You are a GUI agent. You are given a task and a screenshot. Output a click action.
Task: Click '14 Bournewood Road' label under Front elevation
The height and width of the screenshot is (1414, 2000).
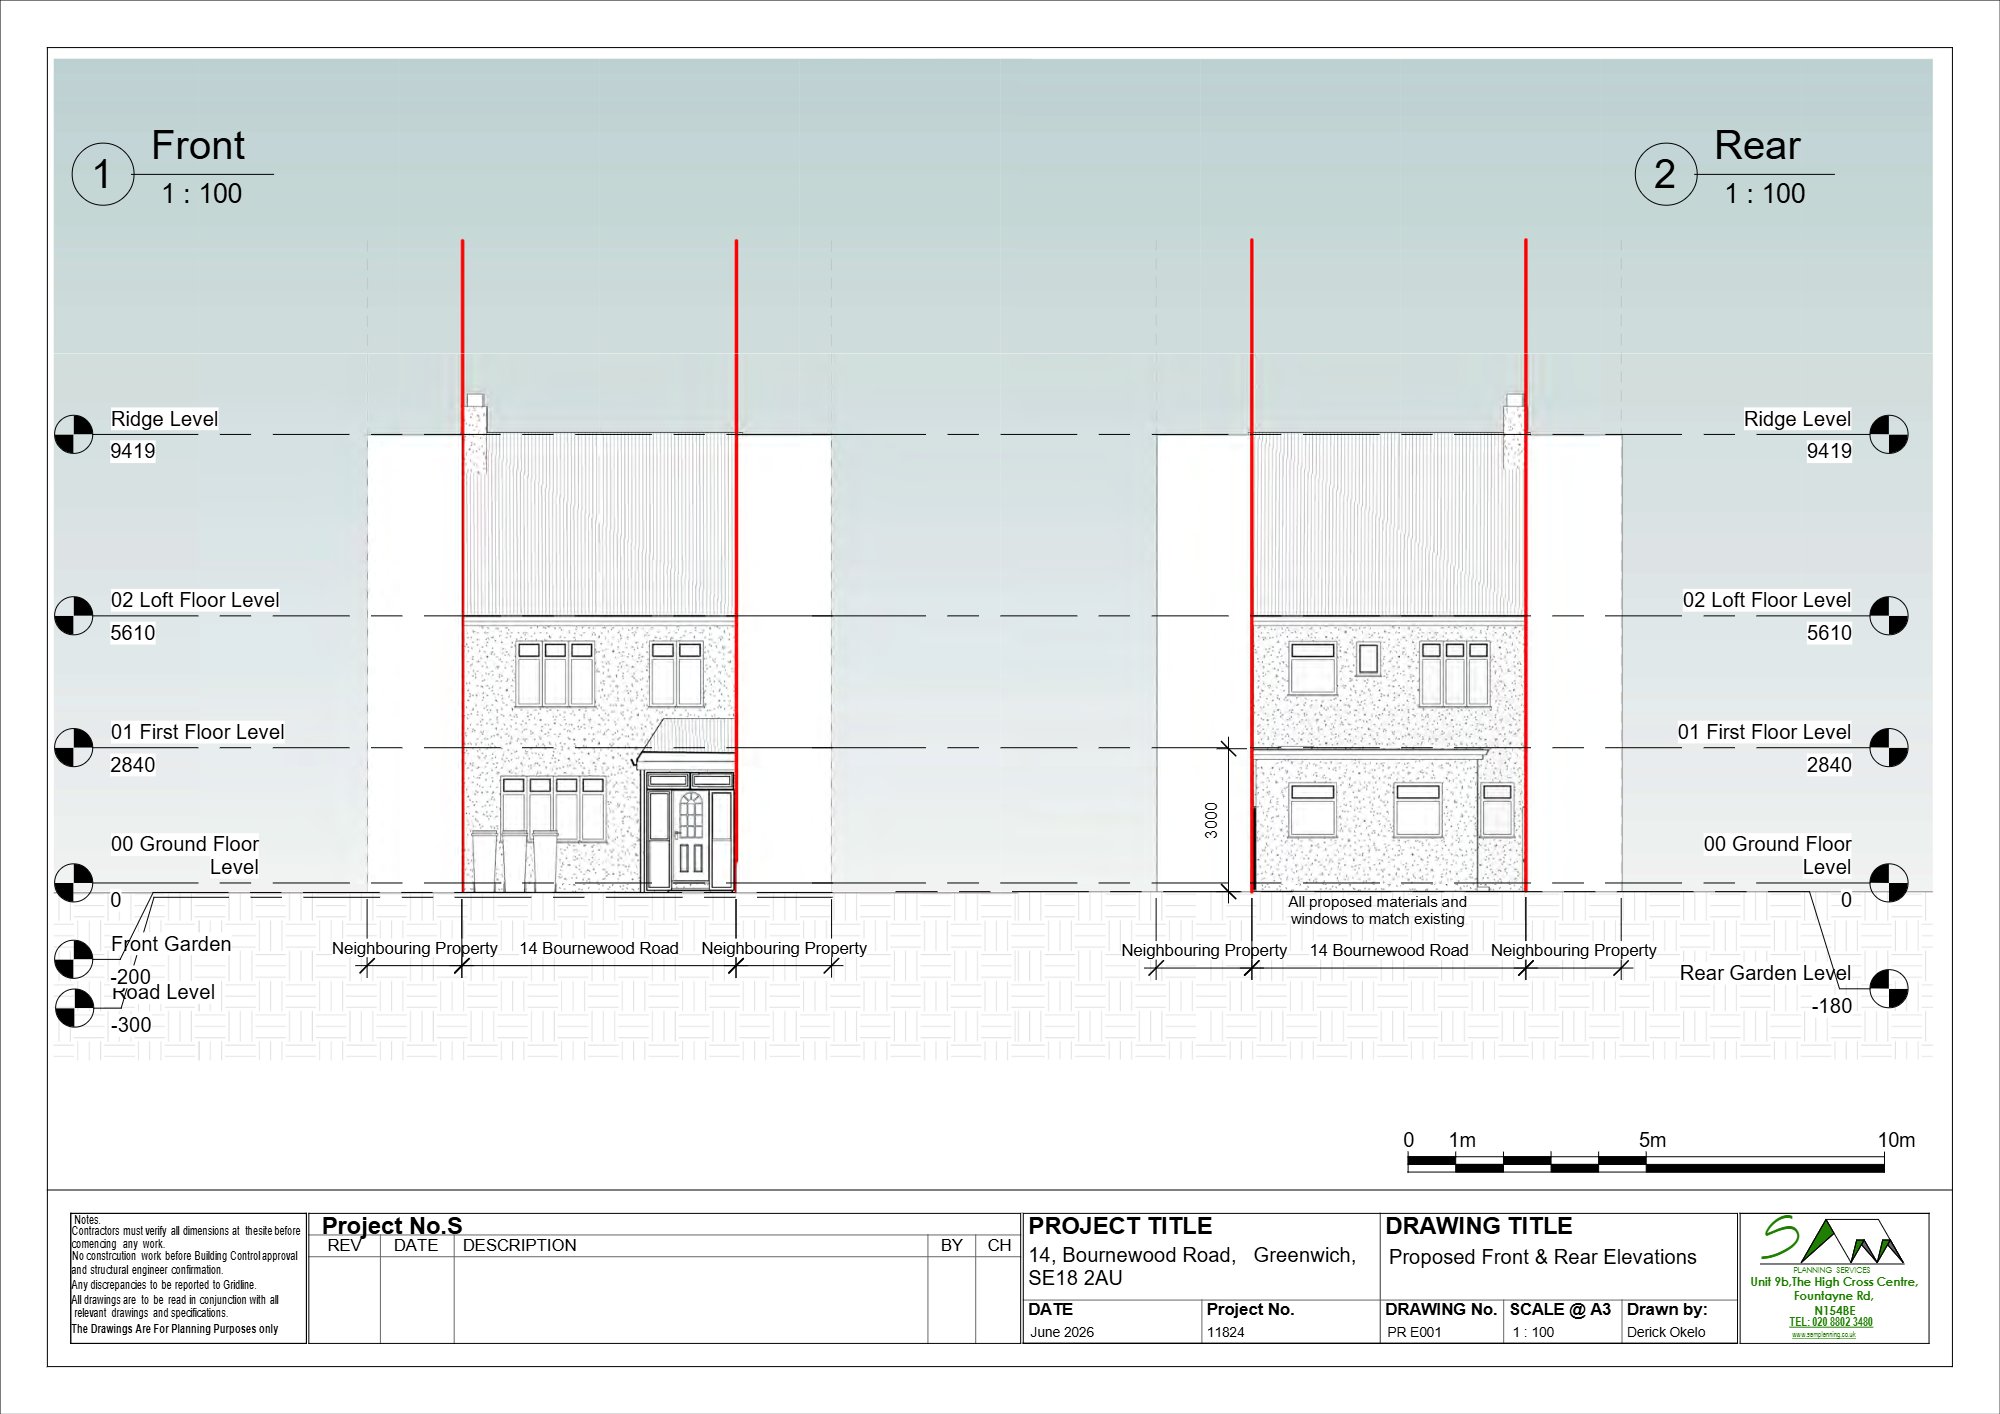(599, 948)
